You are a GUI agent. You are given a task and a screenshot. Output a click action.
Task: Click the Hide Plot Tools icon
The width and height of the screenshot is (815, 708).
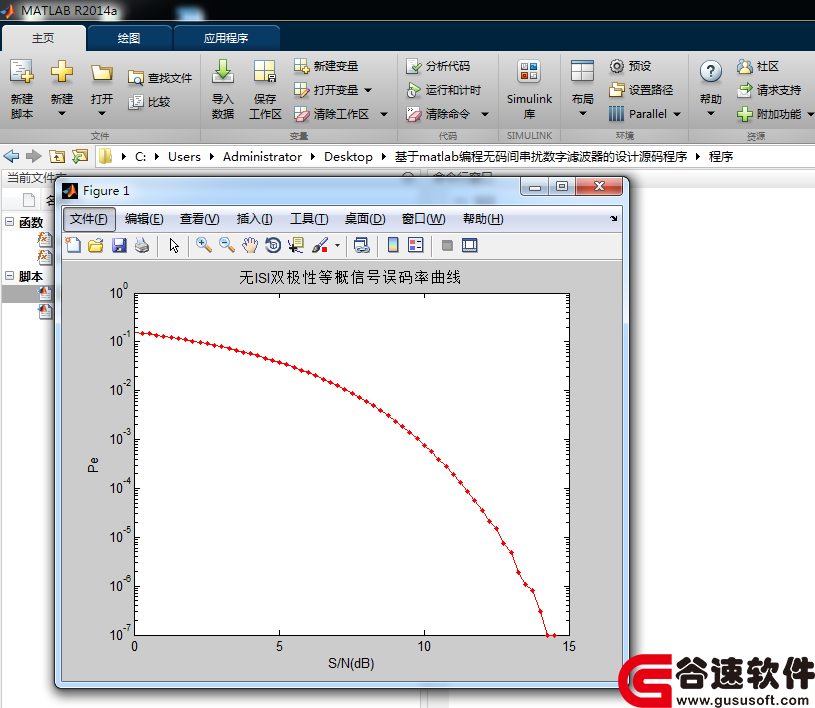[x=447, y=245]
